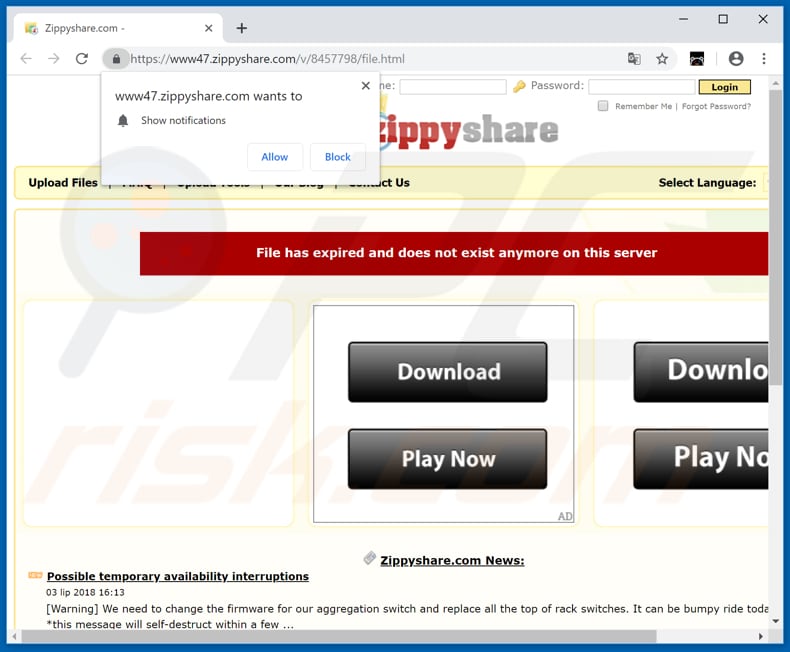This screenshot has width=790, height=652.
Task: Open the user profile icon
Action: 736,59
